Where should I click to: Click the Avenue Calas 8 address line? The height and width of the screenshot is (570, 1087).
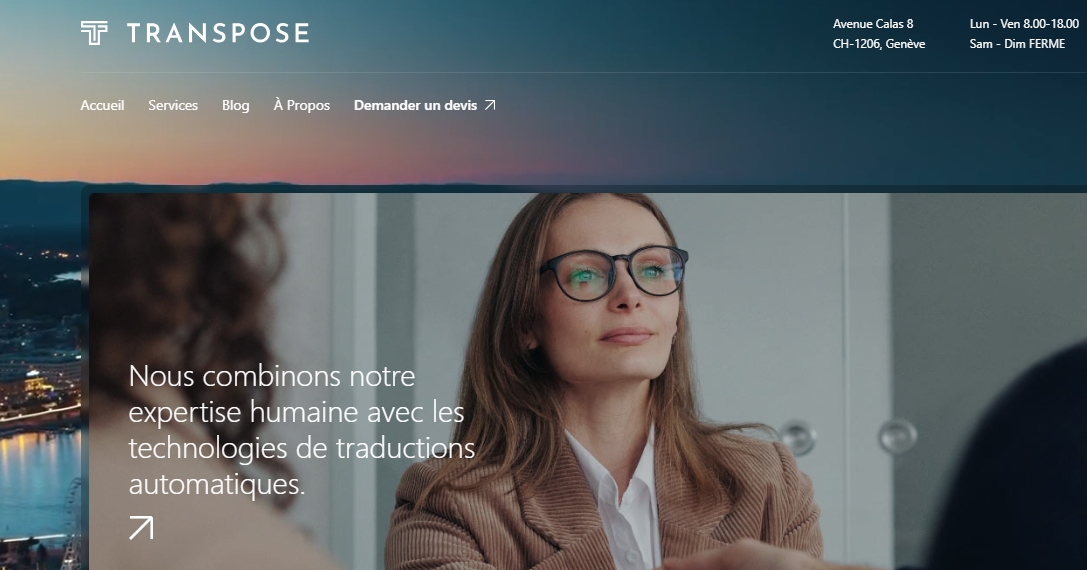coord(873,24)
